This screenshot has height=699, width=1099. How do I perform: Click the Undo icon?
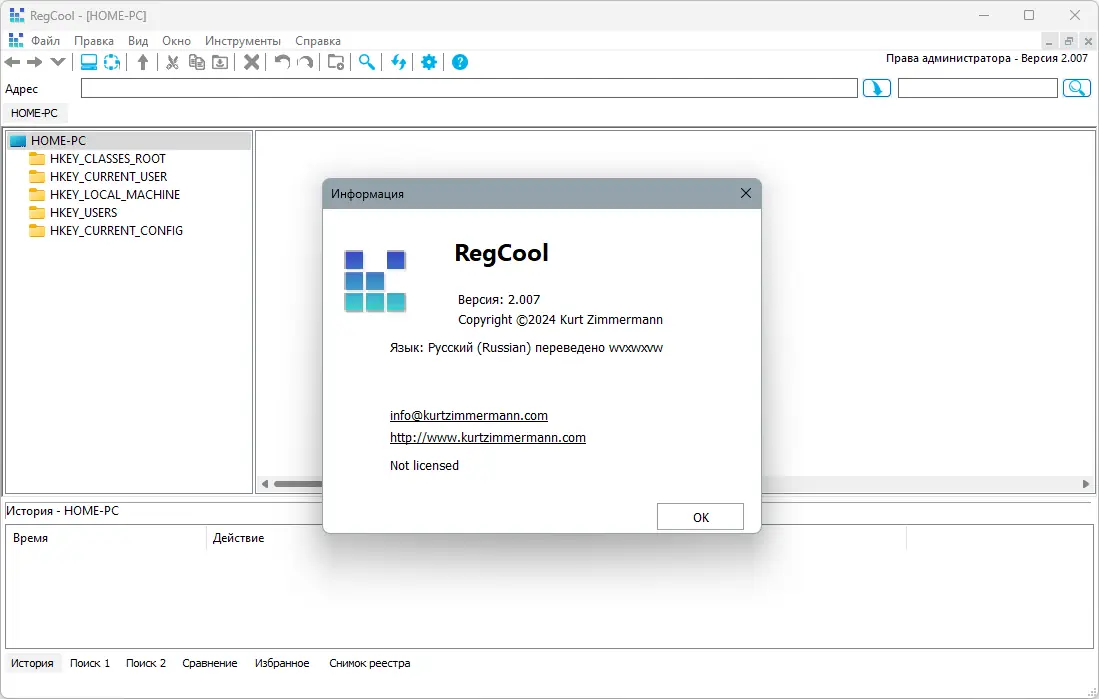282,62
